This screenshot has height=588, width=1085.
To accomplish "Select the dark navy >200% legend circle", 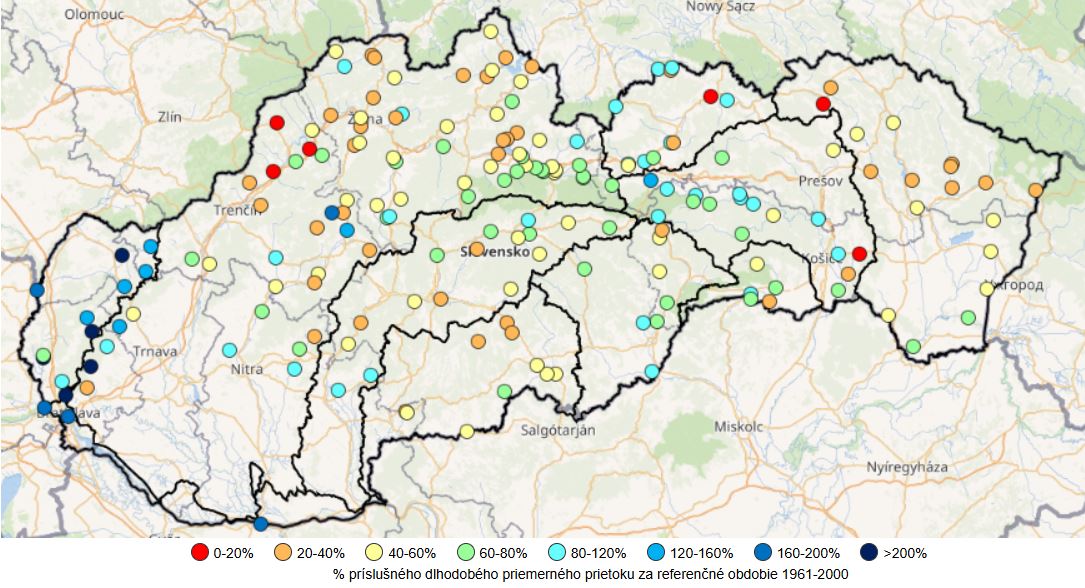I will coord(869,552).
